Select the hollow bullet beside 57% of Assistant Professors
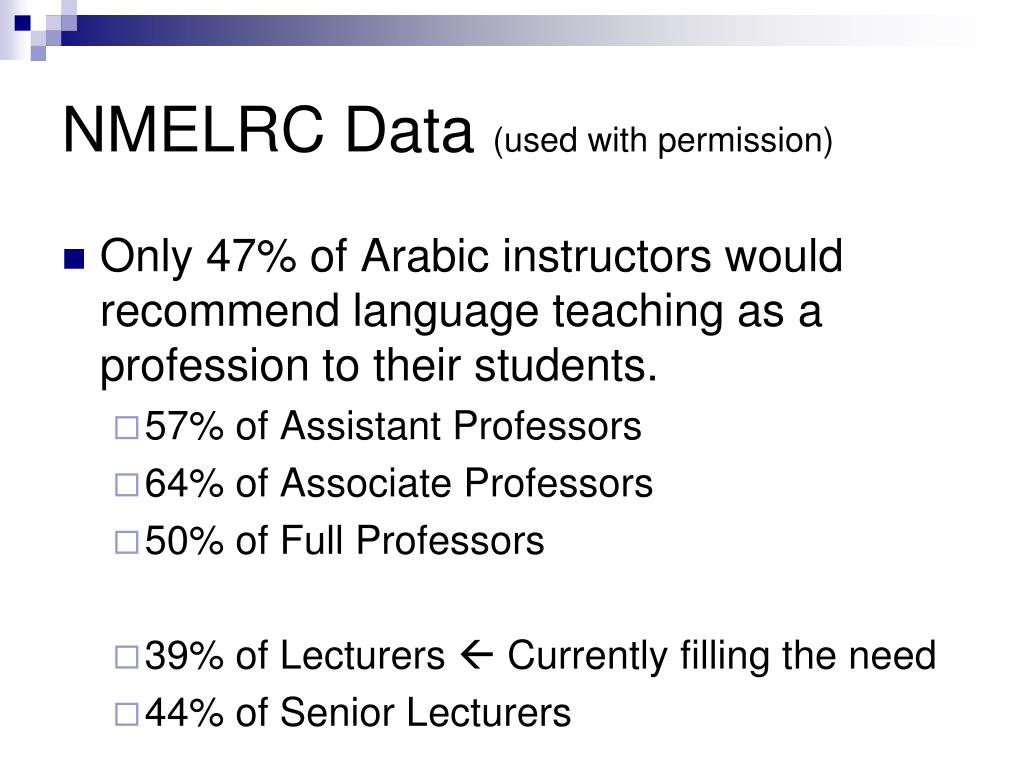The width and height of the screenshot is (1024, 768). pos(126,428)
